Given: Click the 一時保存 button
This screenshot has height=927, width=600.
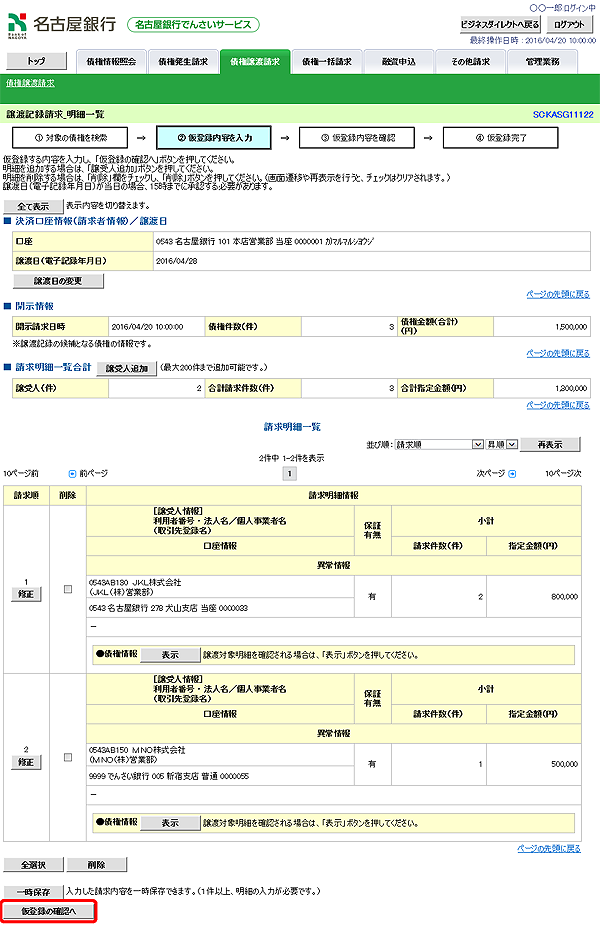Looking at the screenshot, I should [33, 892].
